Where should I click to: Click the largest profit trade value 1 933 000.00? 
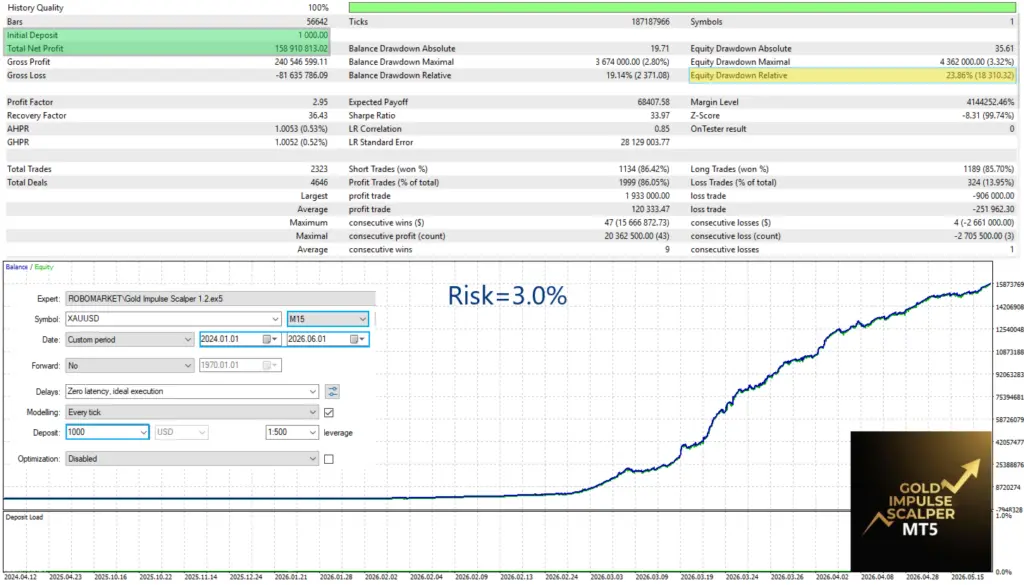tap(647, 196)
